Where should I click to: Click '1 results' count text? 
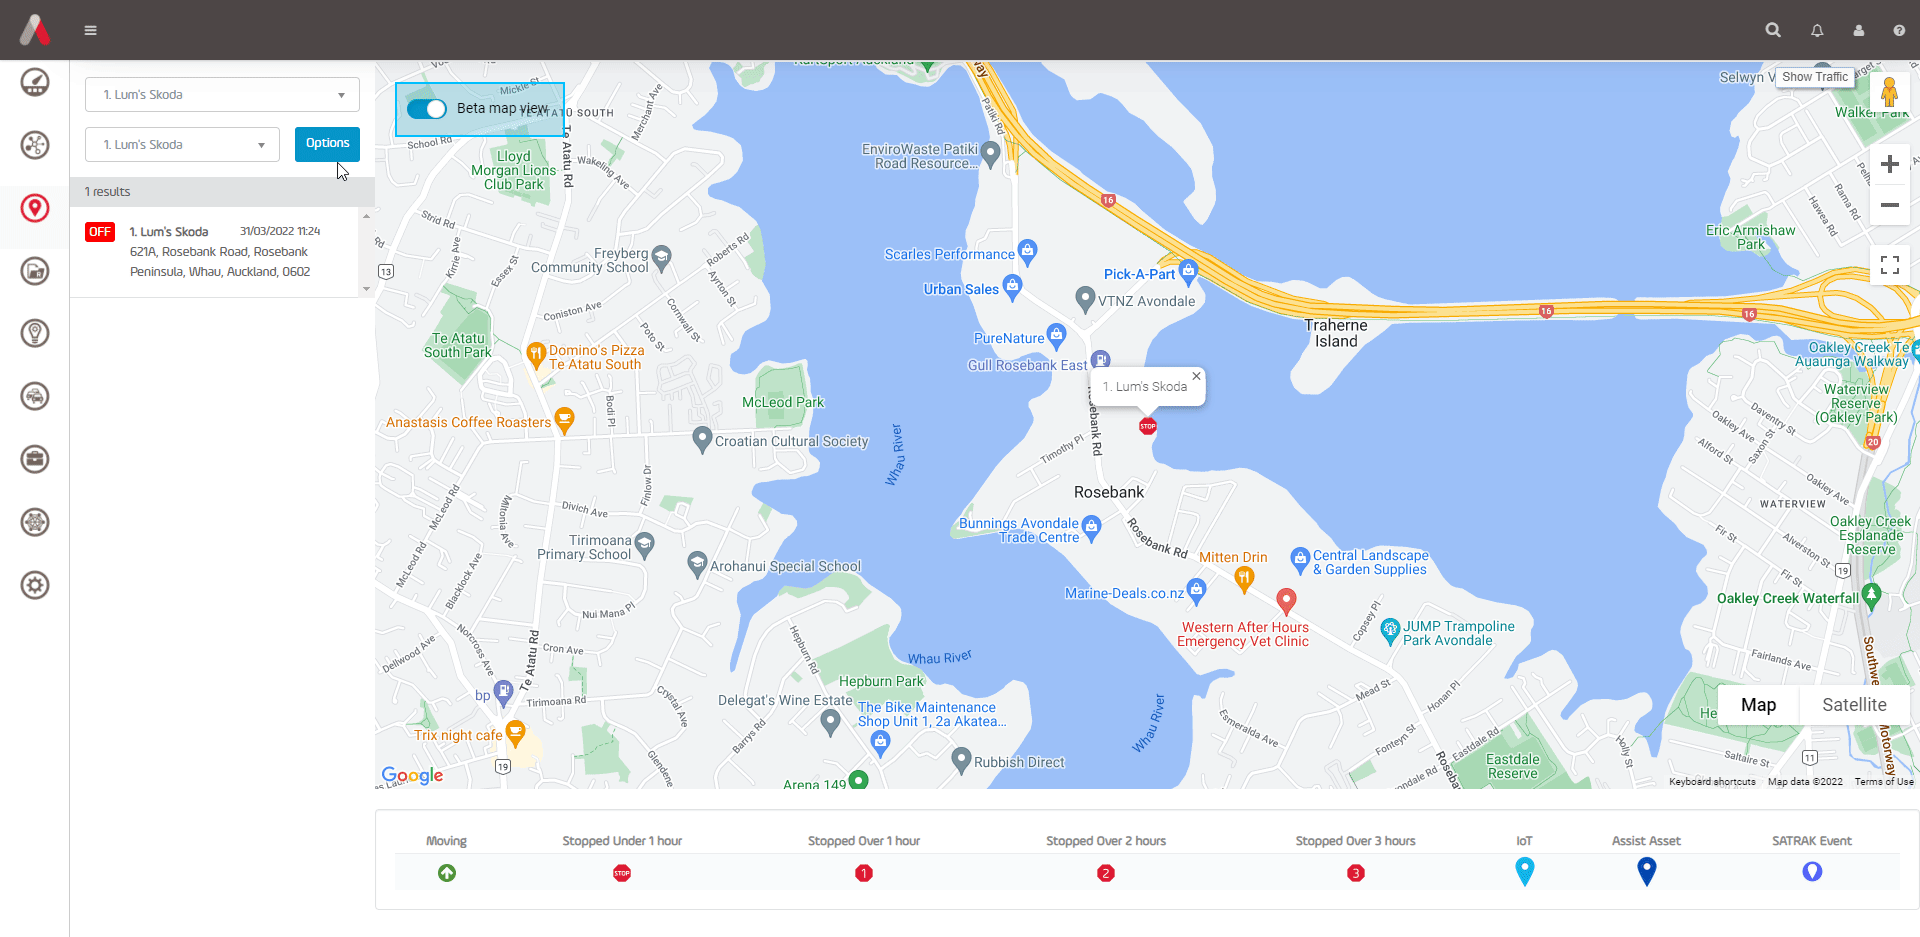pyautogui.click(x=107, y=192)
